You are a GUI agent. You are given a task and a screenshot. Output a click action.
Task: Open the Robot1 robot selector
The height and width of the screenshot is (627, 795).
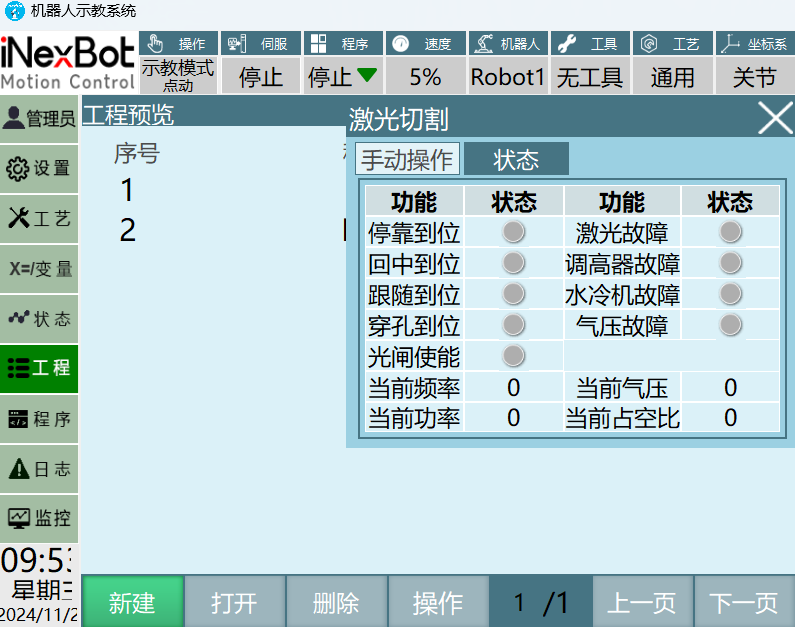click(508, 77)
